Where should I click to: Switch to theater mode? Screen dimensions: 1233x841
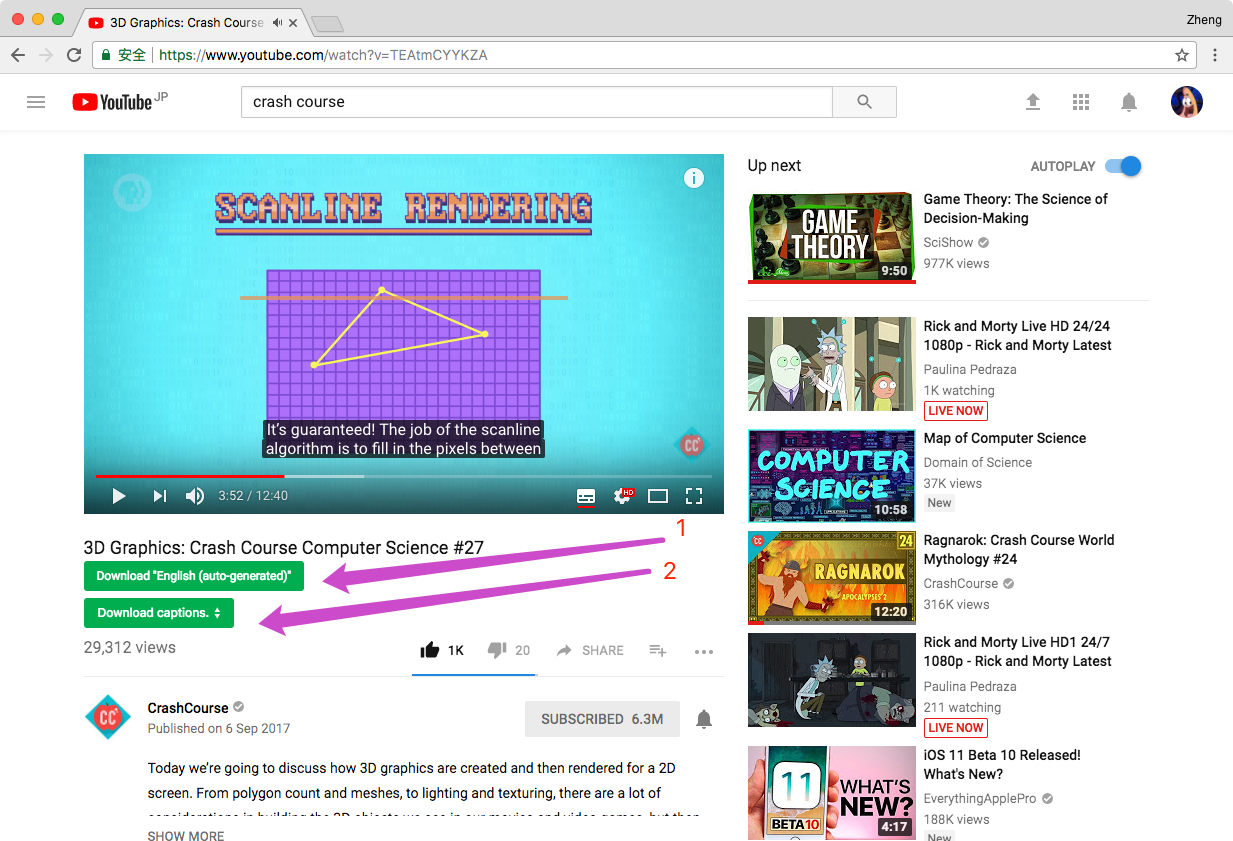tap(657, 496)
